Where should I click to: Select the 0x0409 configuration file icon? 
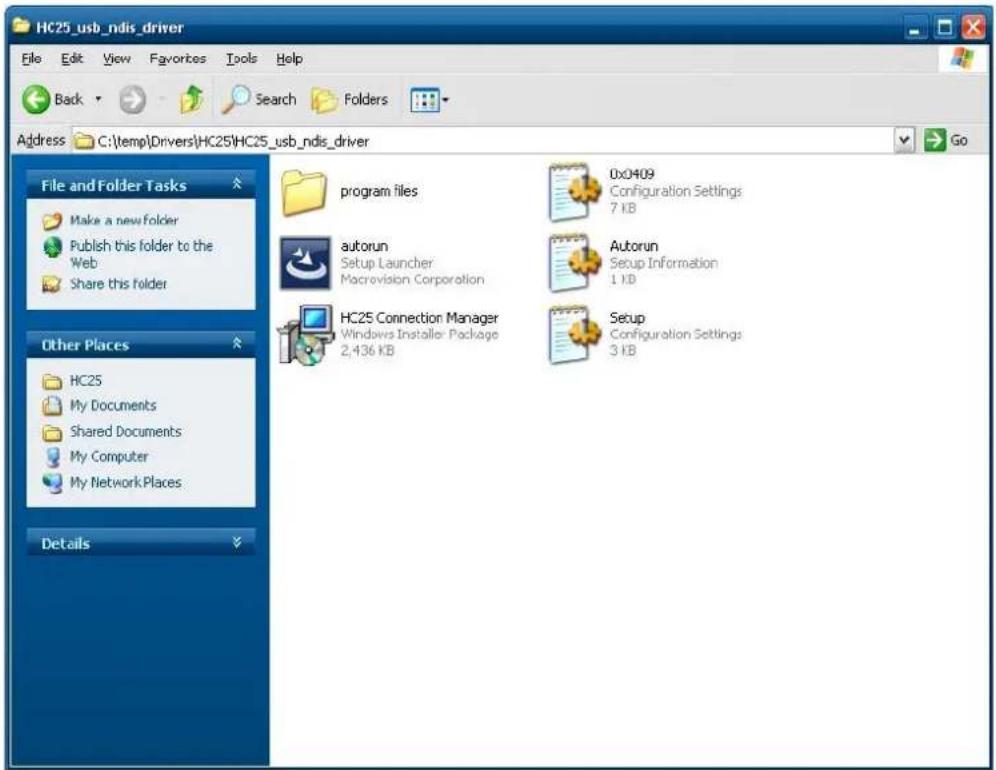coord(574,192)
